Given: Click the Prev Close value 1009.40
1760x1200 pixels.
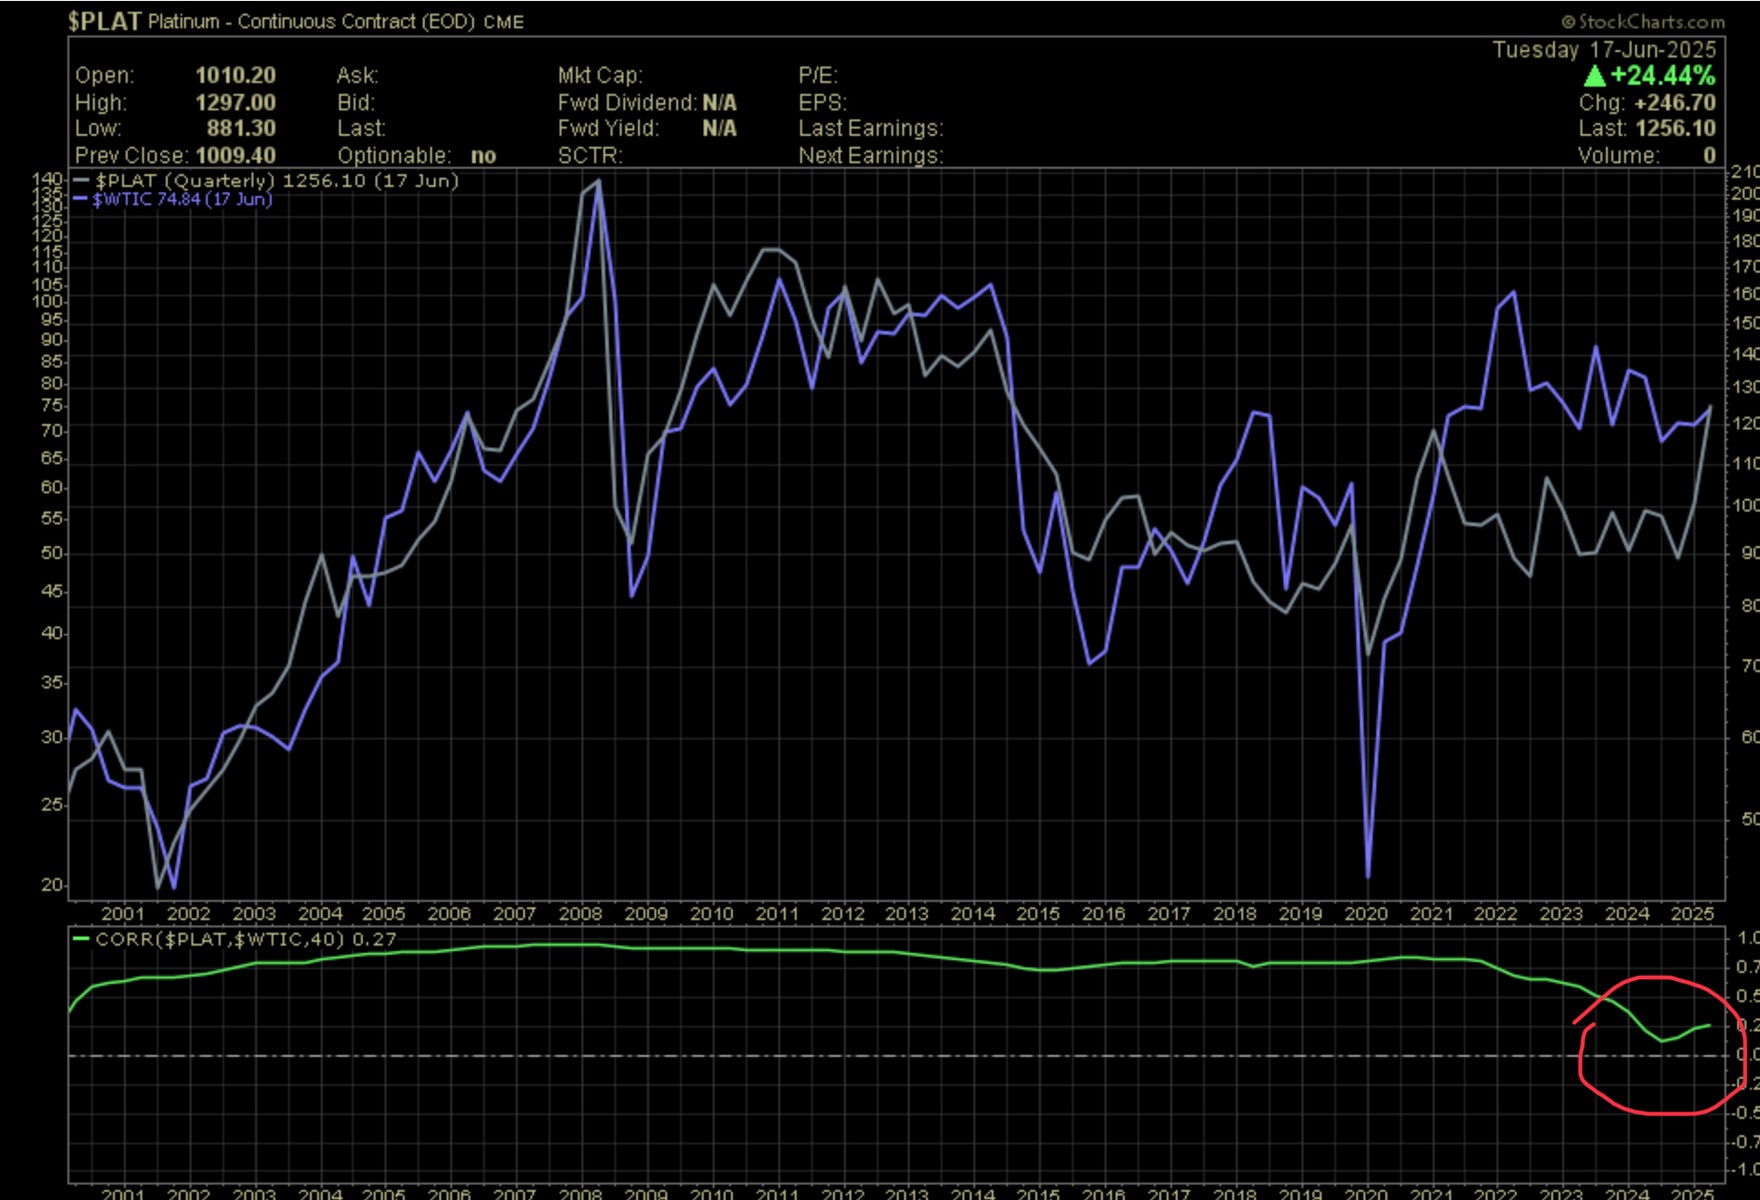Looking at the screenshot, I should click(x=235, y=156).
